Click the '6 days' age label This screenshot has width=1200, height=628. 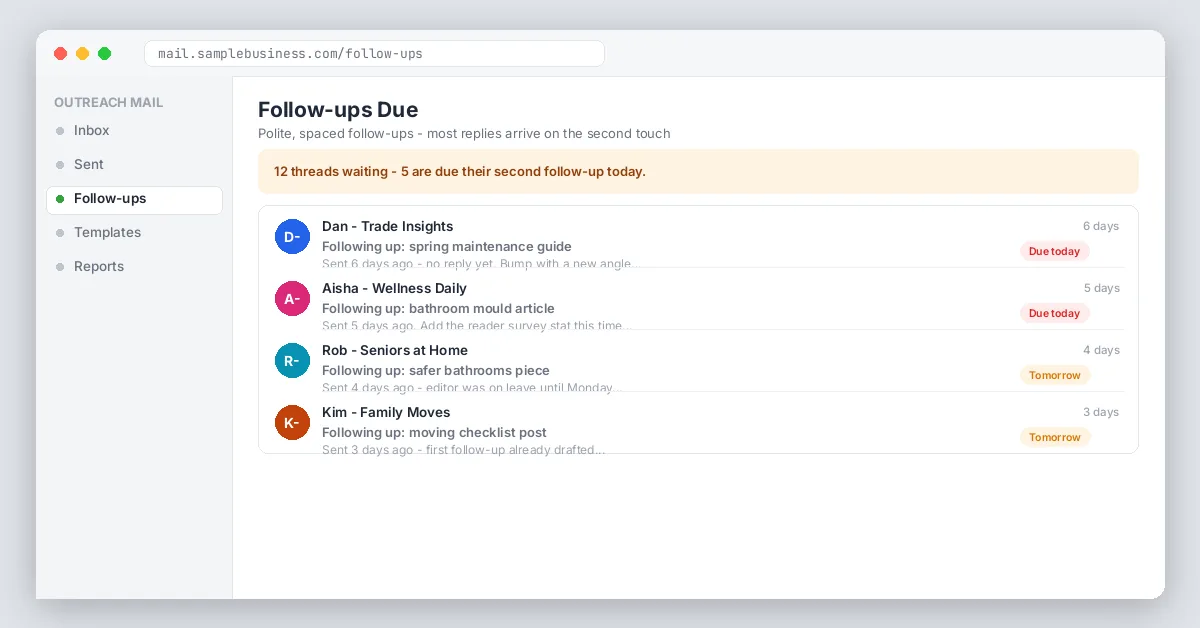click(1101, 227)
